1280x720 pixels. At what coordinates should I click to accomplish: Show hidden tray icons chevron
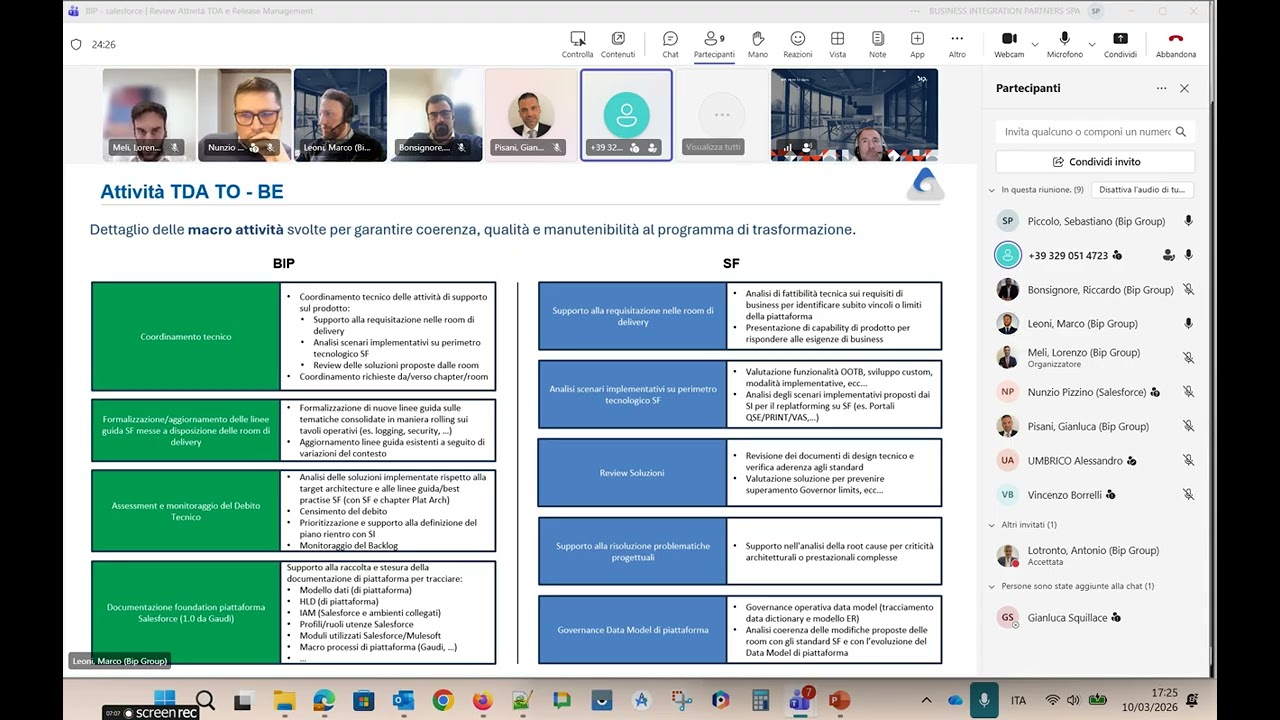926,700
